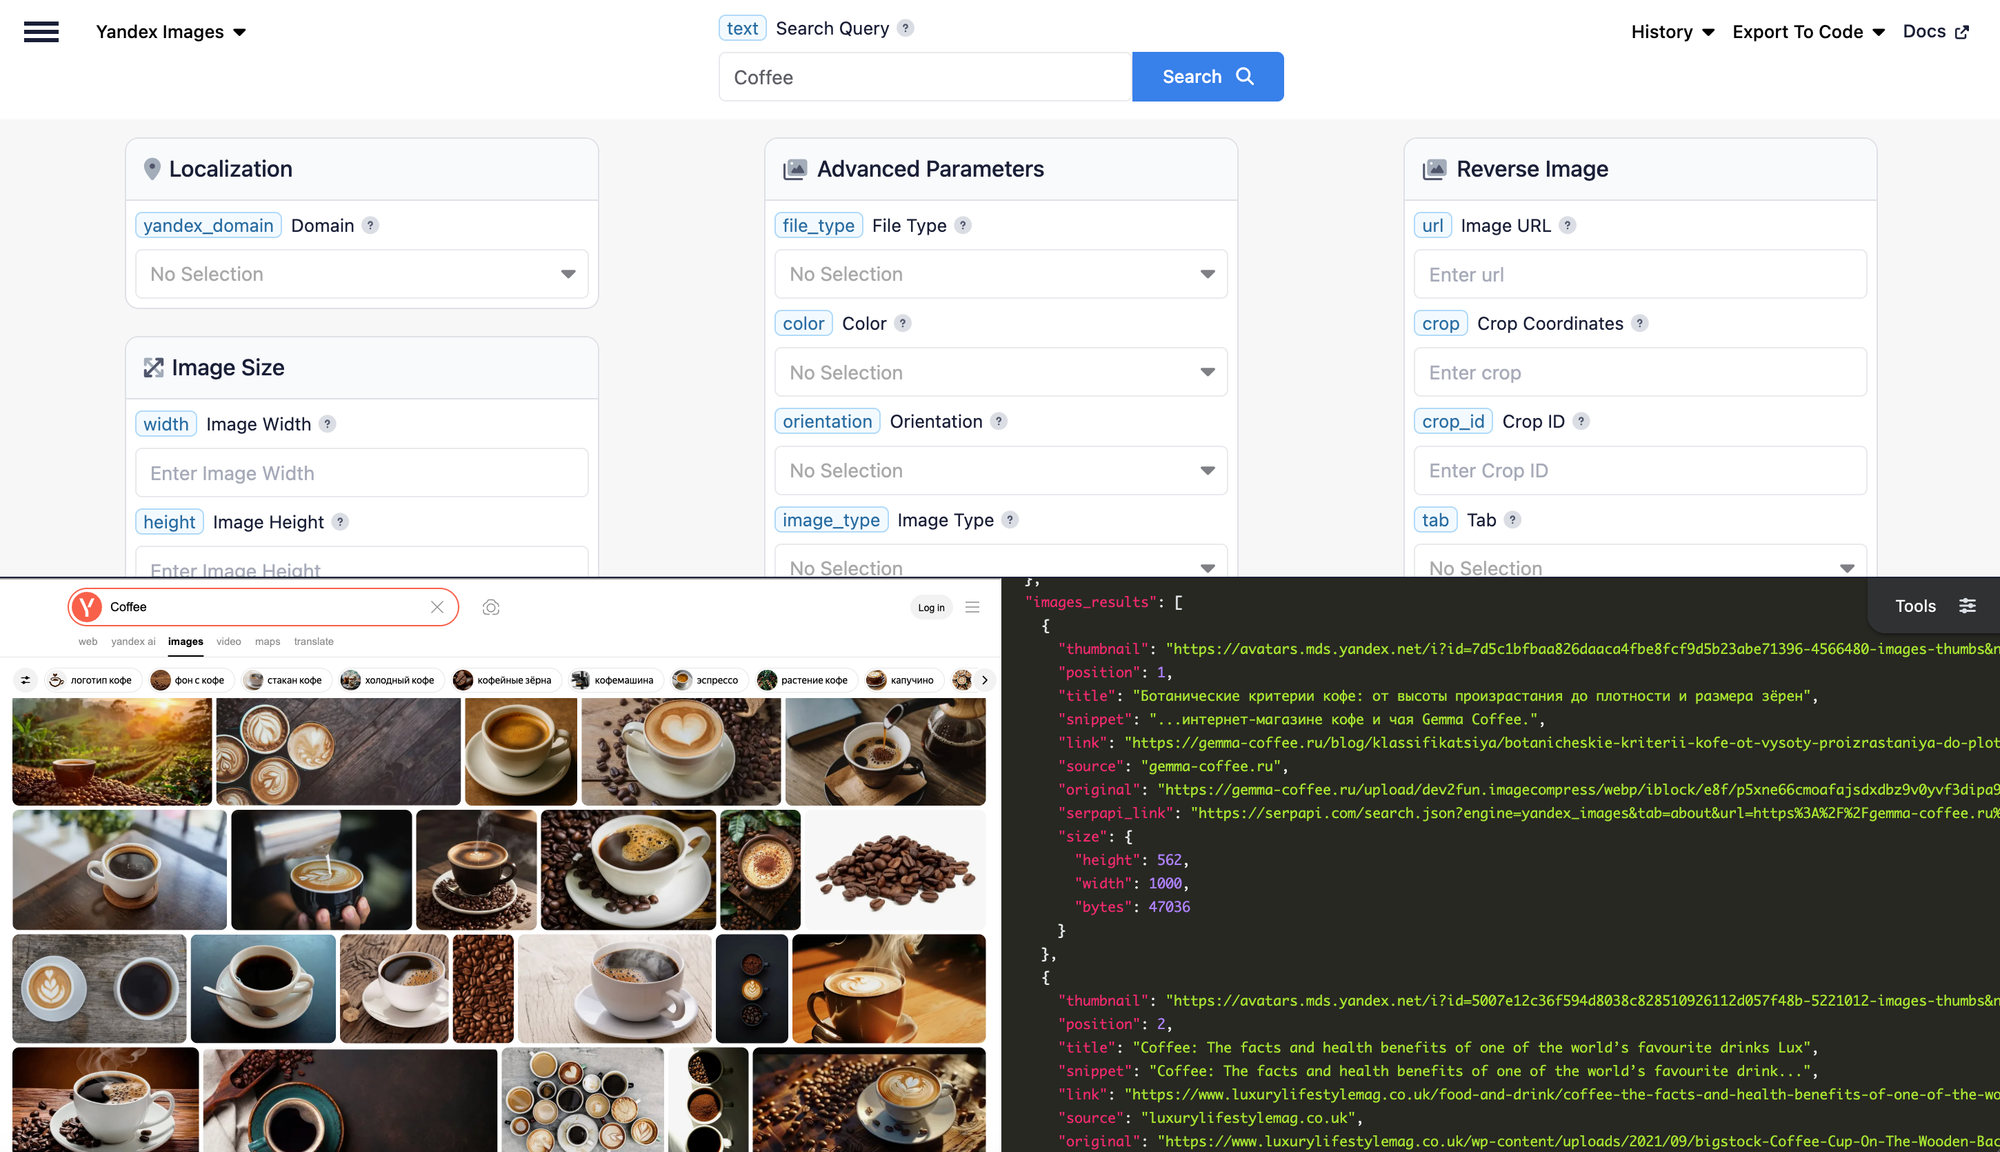
Task: Click the кофемашина suggestion chip
Action: pos(614,680)
